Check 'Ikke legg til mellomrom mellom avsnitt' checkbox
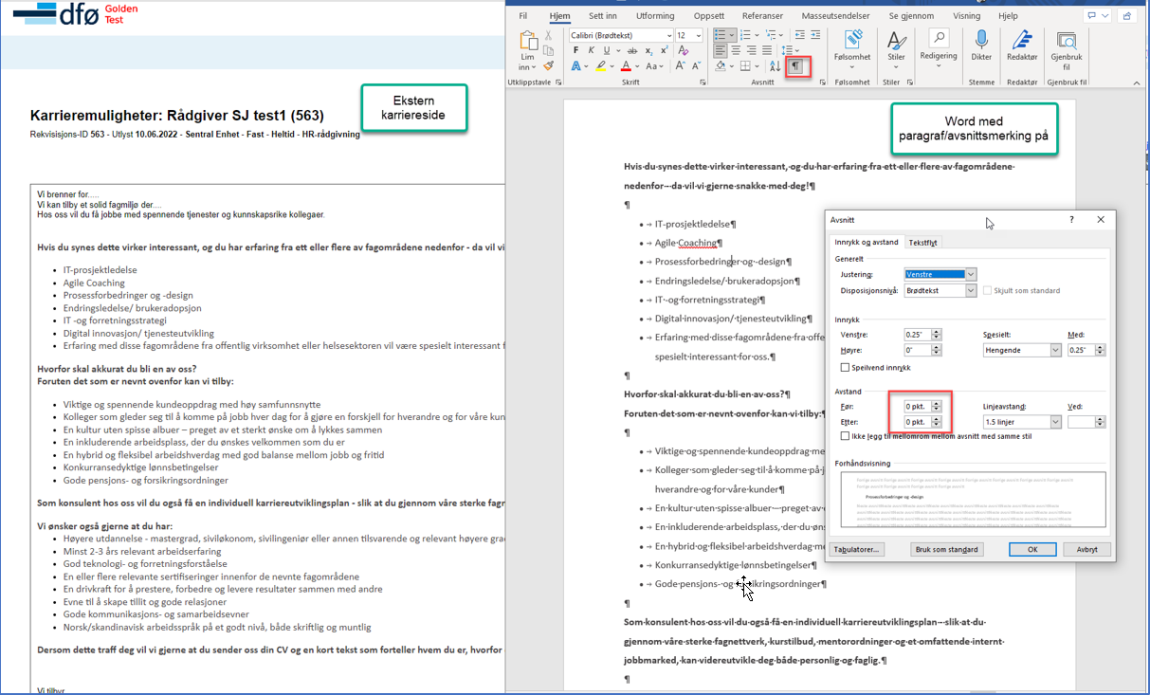1150x695 pixels. [845, 435]
